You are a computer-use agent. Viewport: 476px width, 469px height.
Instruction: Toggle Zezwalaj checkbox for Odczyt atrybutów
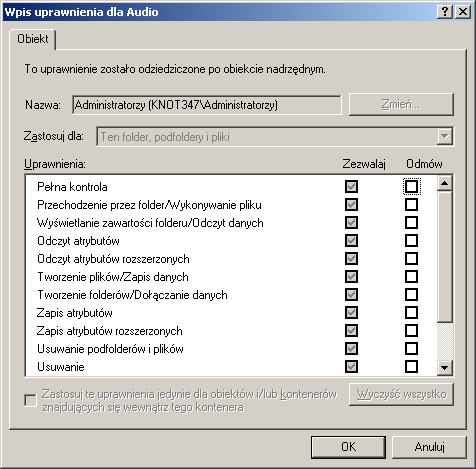point(351,240)
